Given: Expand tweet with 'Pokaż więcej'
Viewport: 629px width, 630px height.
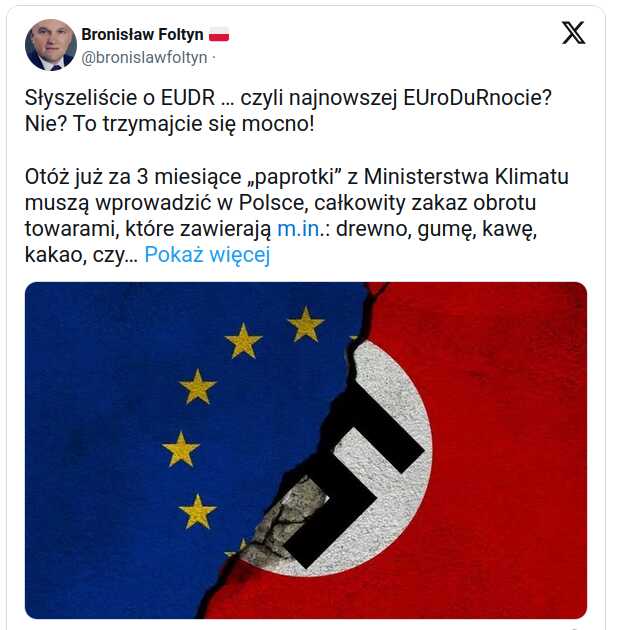Looking at the screenshot, I should click(207, 255).
